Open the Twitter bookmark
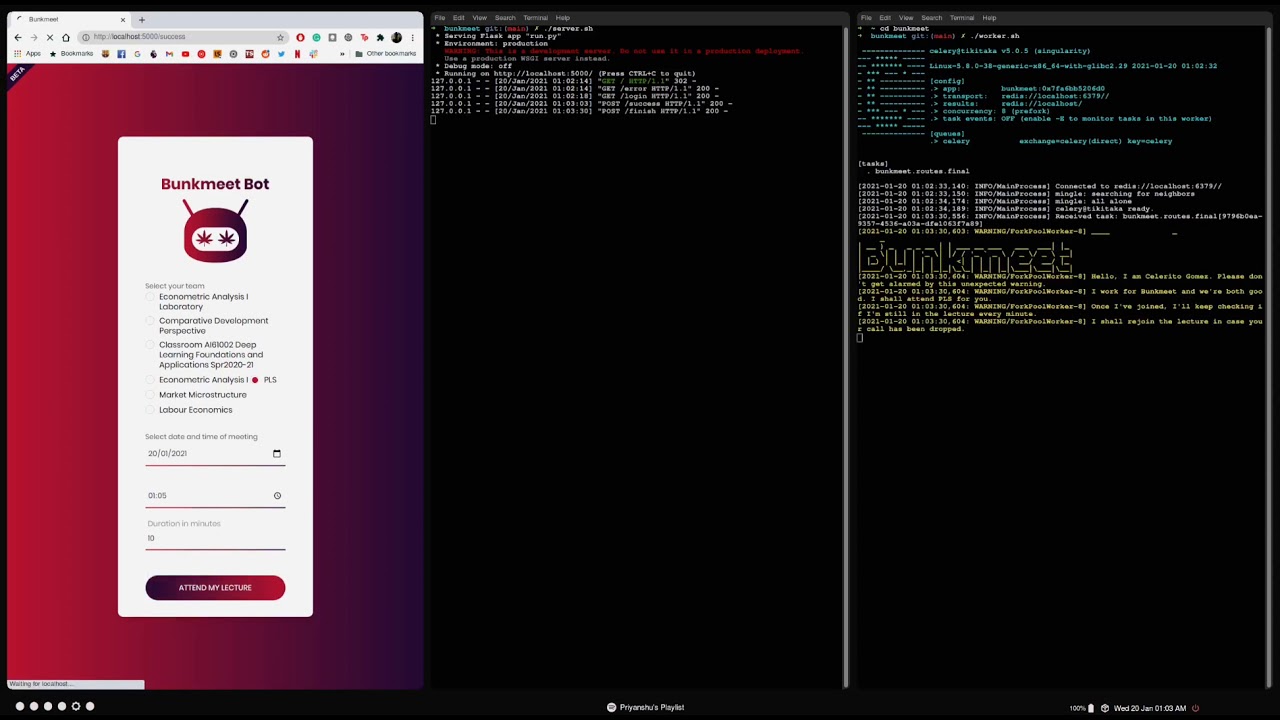The height and width of the screenshot is (720, 1280). 281,53
